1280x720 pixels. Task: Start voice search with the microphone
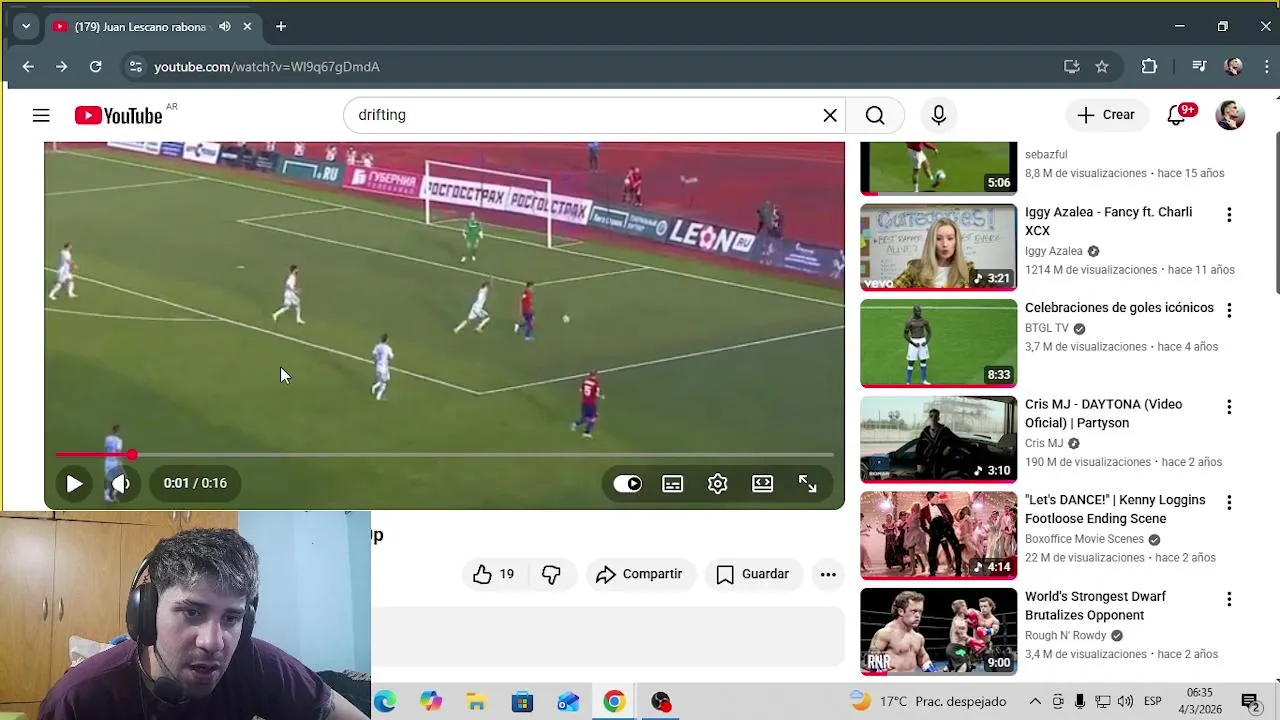[x=938, y=115]
